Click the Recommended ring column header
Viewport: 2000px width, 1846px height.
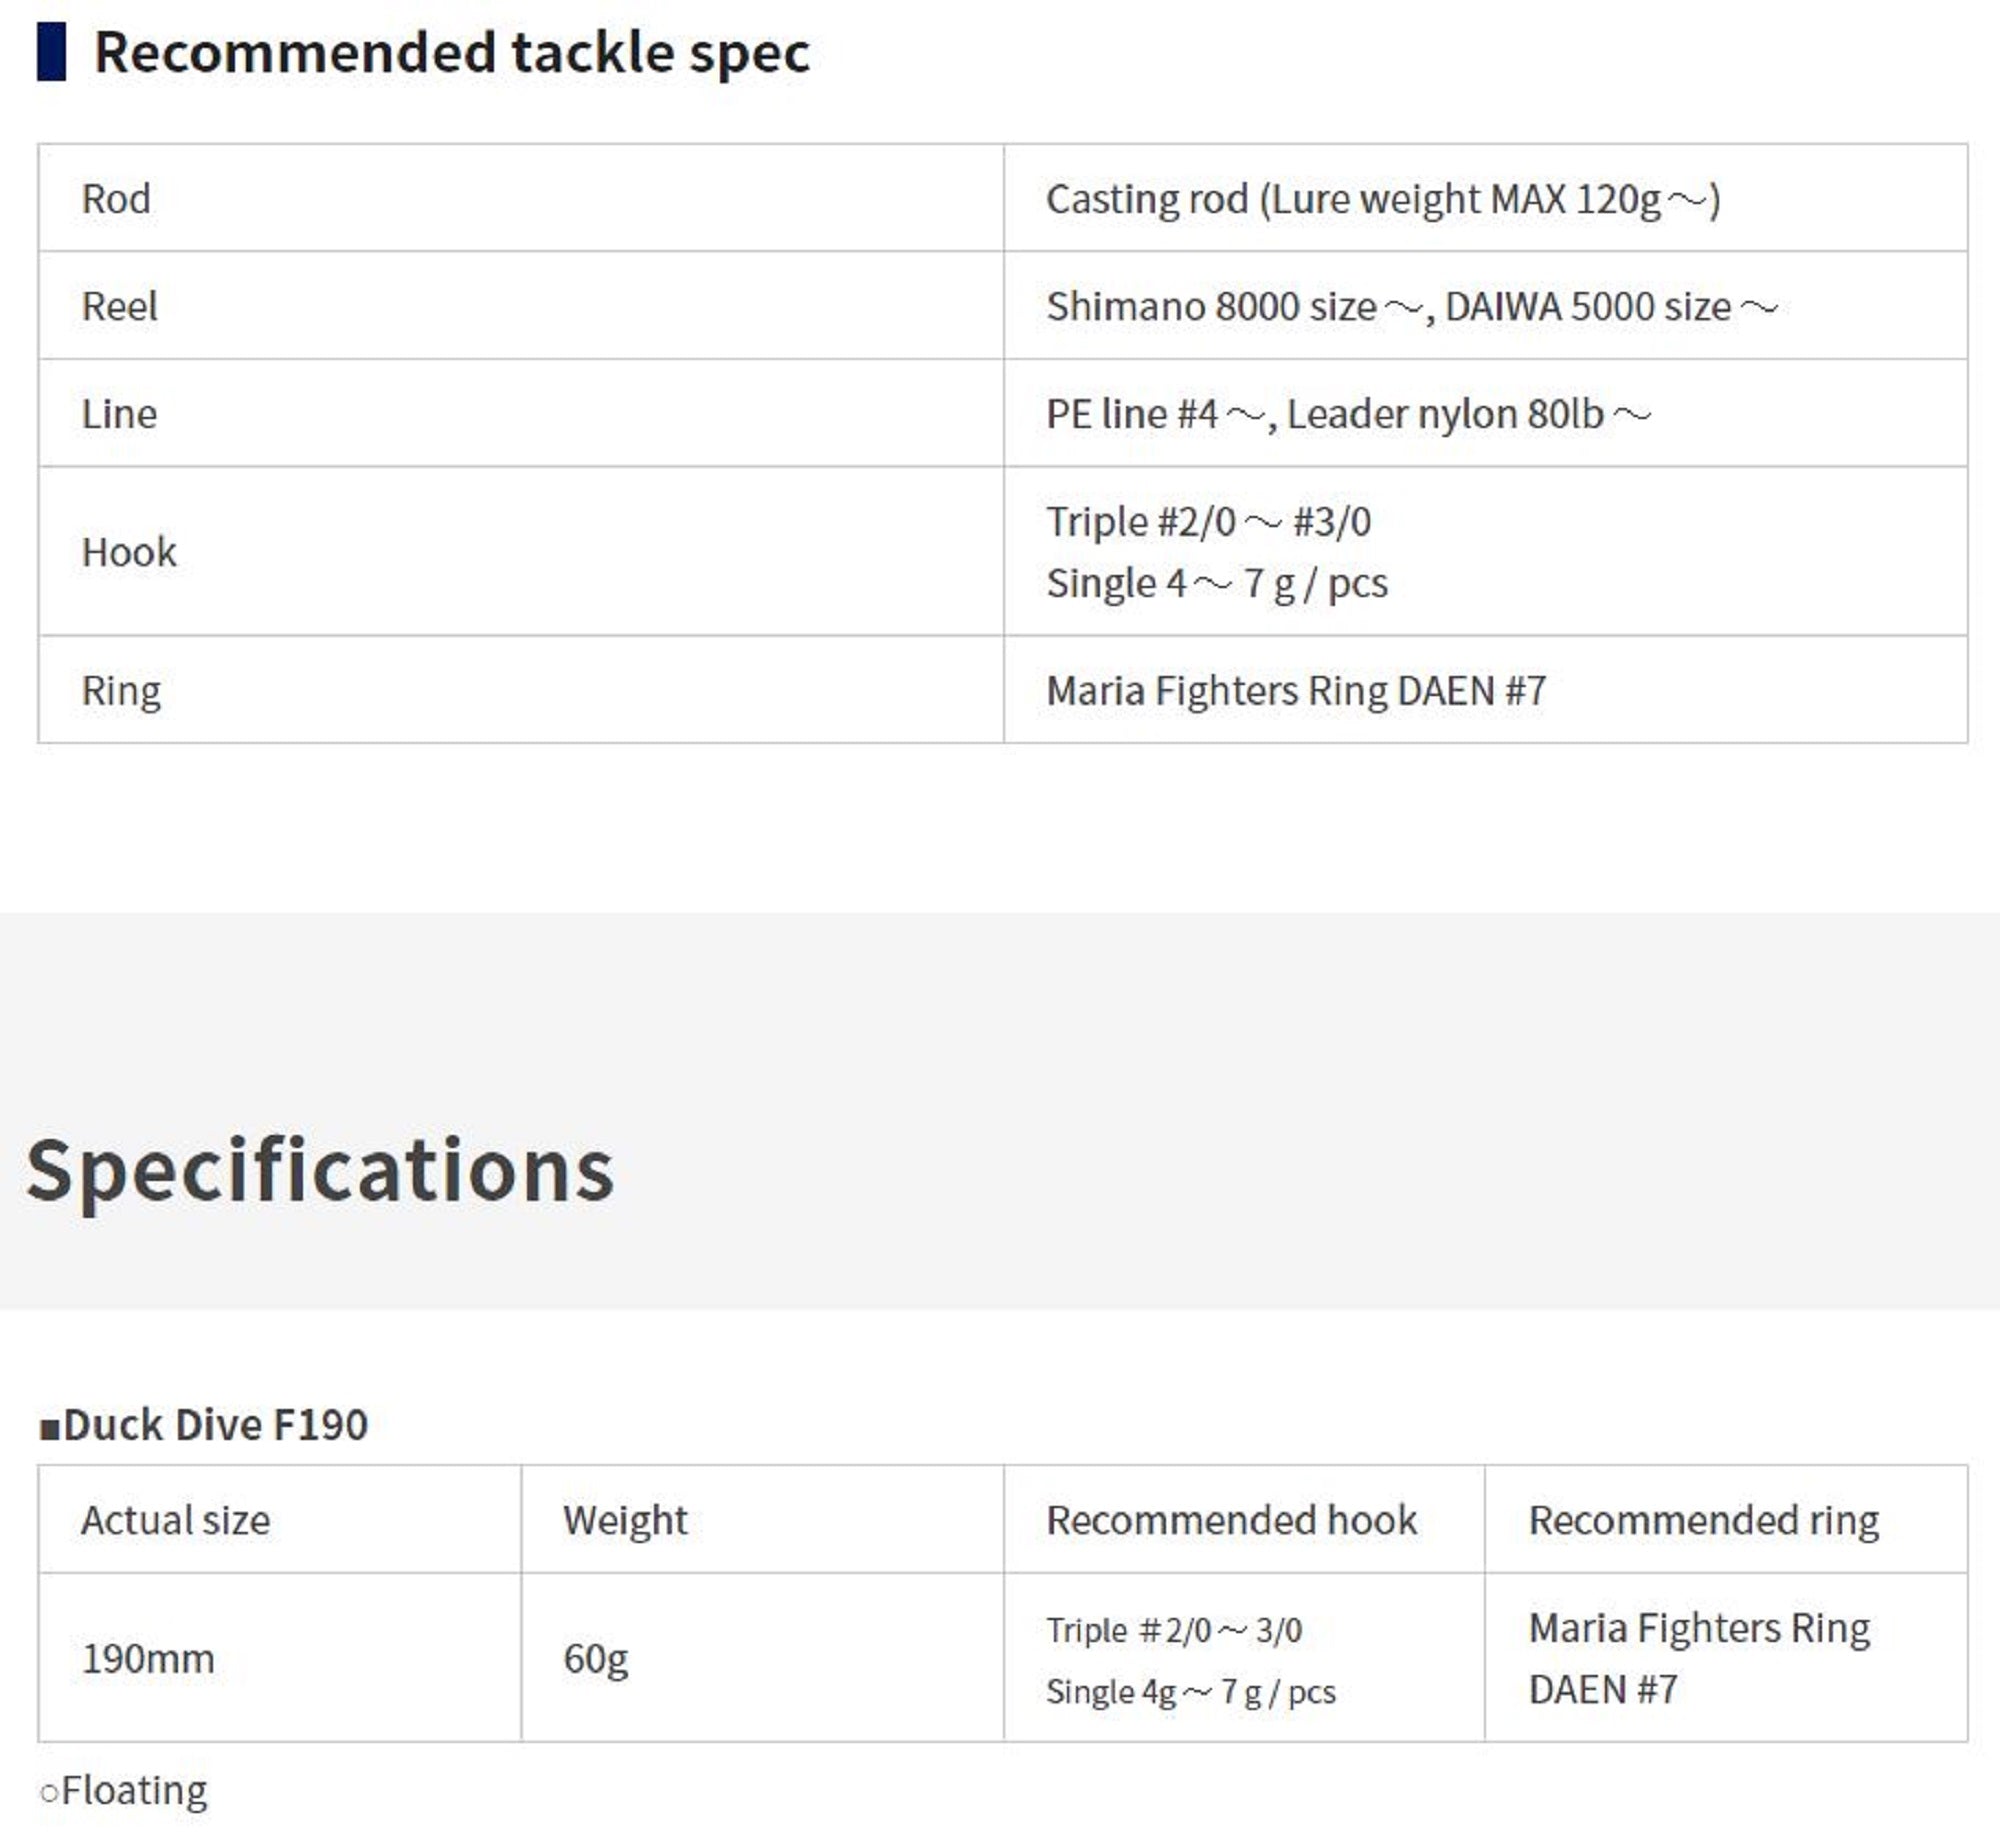coord(1703,1520)
